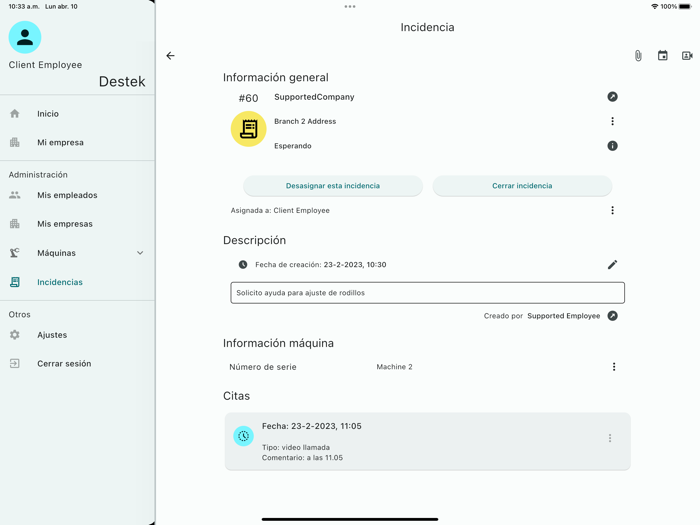Open the Machine 2 serial number options

613,367
